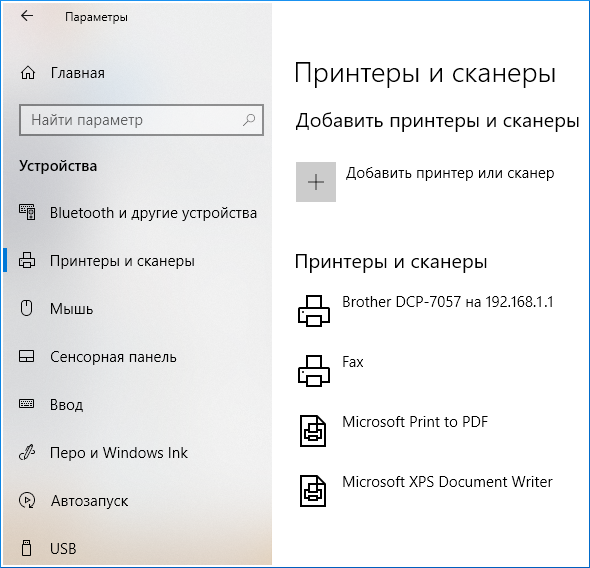Click the plus button to add a printer
The image size is (590, 568).
pyautogui.click(x=316, y=182)
